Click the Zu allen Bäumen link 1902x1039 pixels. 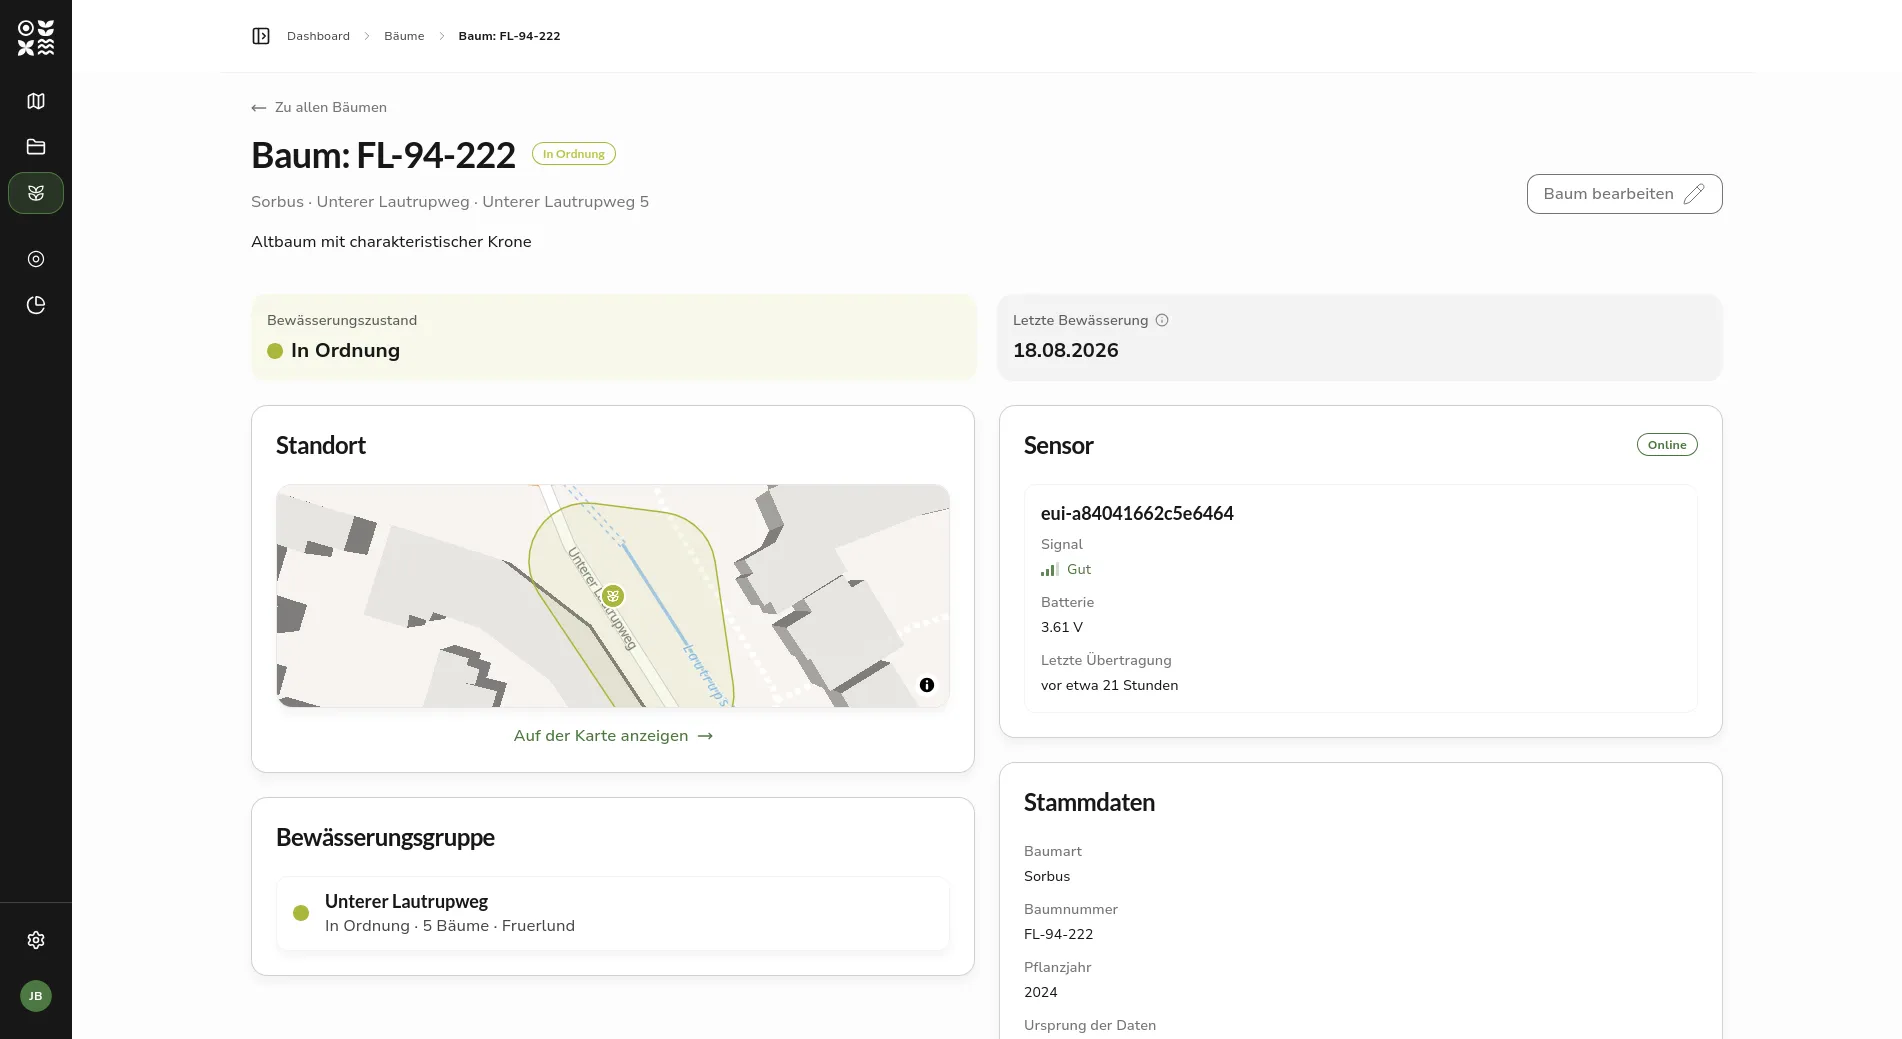pos(319,108)
